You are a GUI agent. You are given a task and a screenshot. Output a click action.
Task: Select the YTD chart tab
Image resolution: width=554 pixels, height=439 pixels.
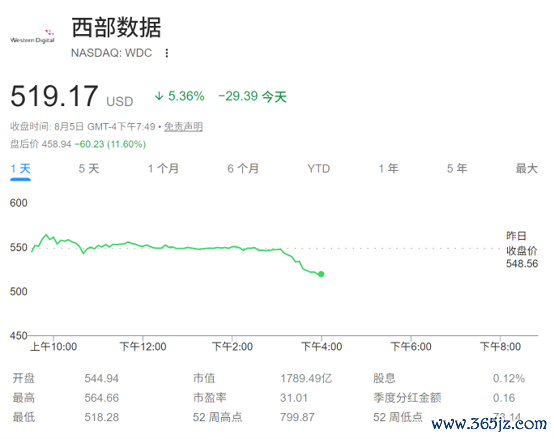pos(319,169)
